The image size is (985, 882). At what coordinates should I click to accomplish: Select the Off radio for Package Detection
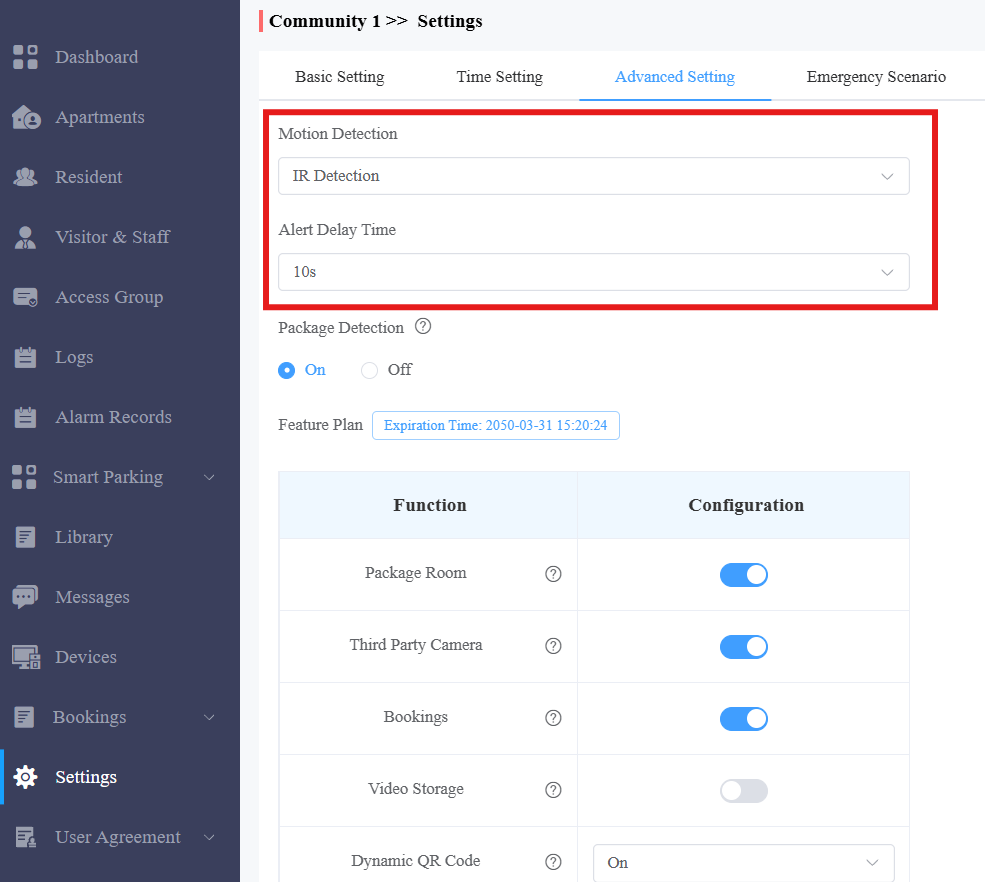369,371
